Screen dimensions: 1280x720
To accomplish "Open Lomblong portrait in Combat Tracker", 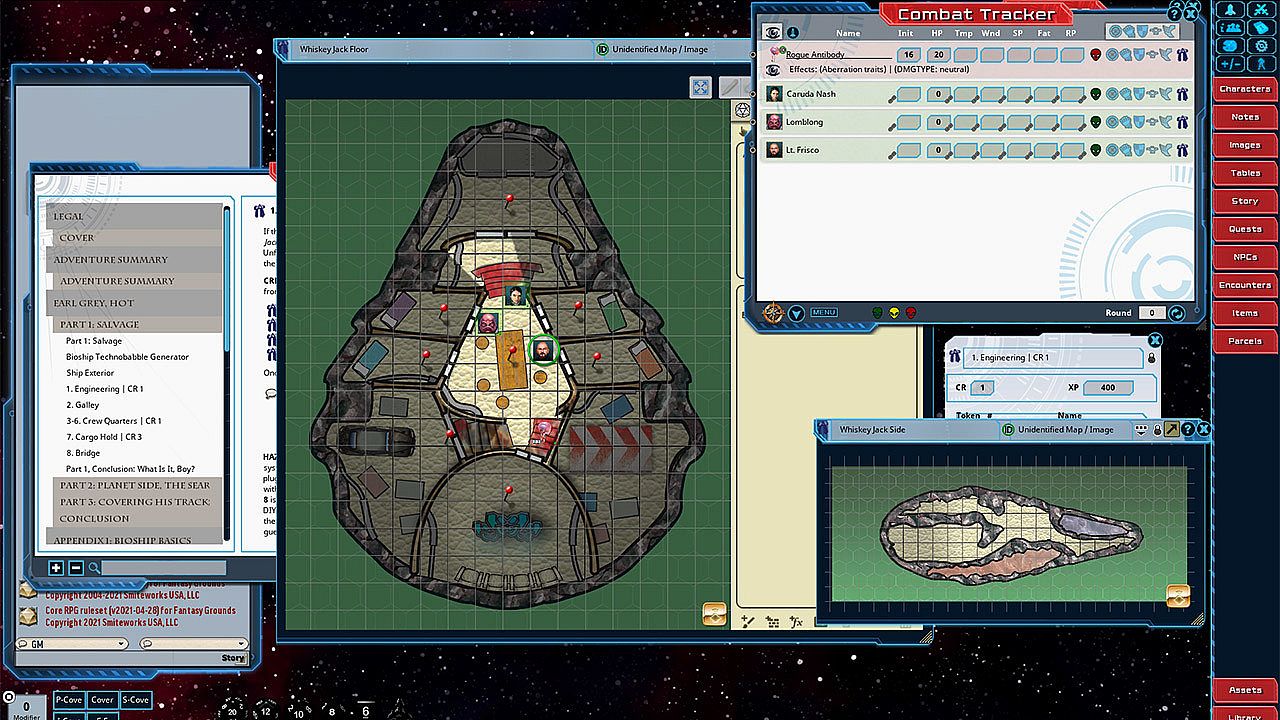I will 774,122.
